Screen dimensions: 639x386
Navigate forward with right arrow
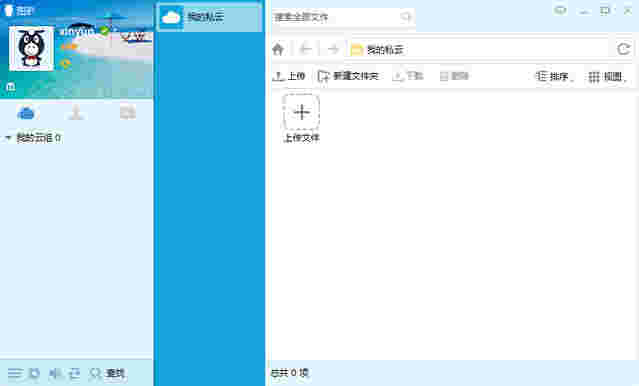click(x=333, y=49)
